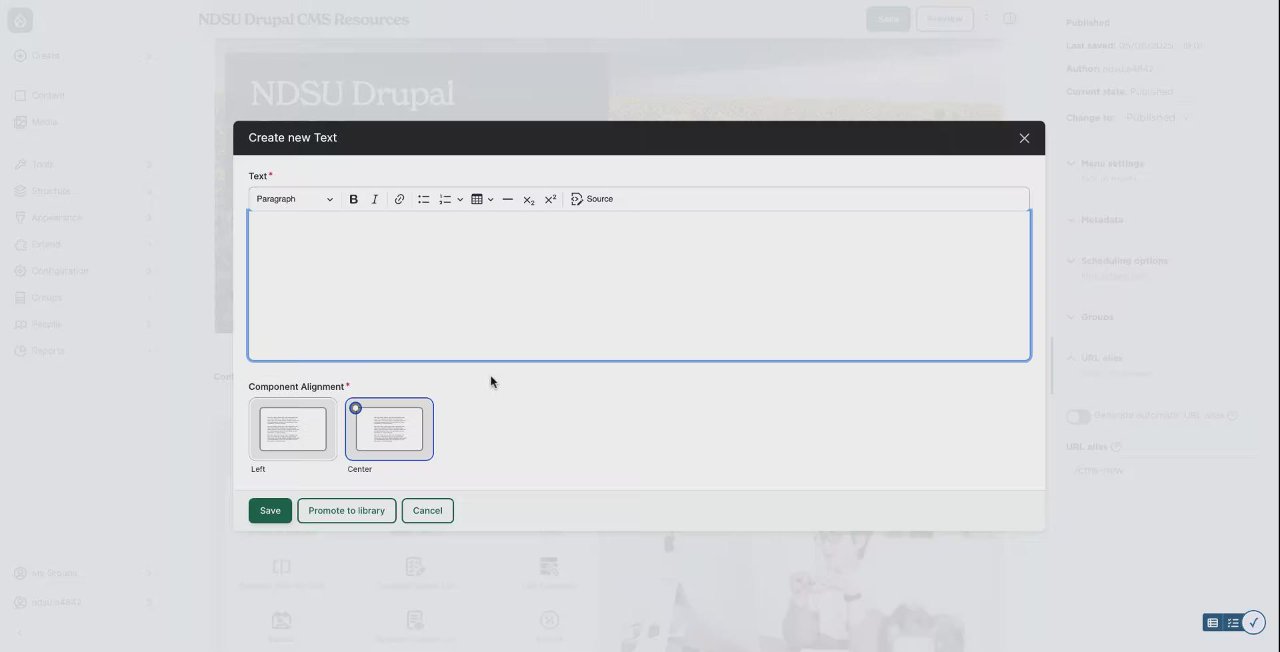Cancel creating the Text component
1280x652 pixels.
[427, 510]
